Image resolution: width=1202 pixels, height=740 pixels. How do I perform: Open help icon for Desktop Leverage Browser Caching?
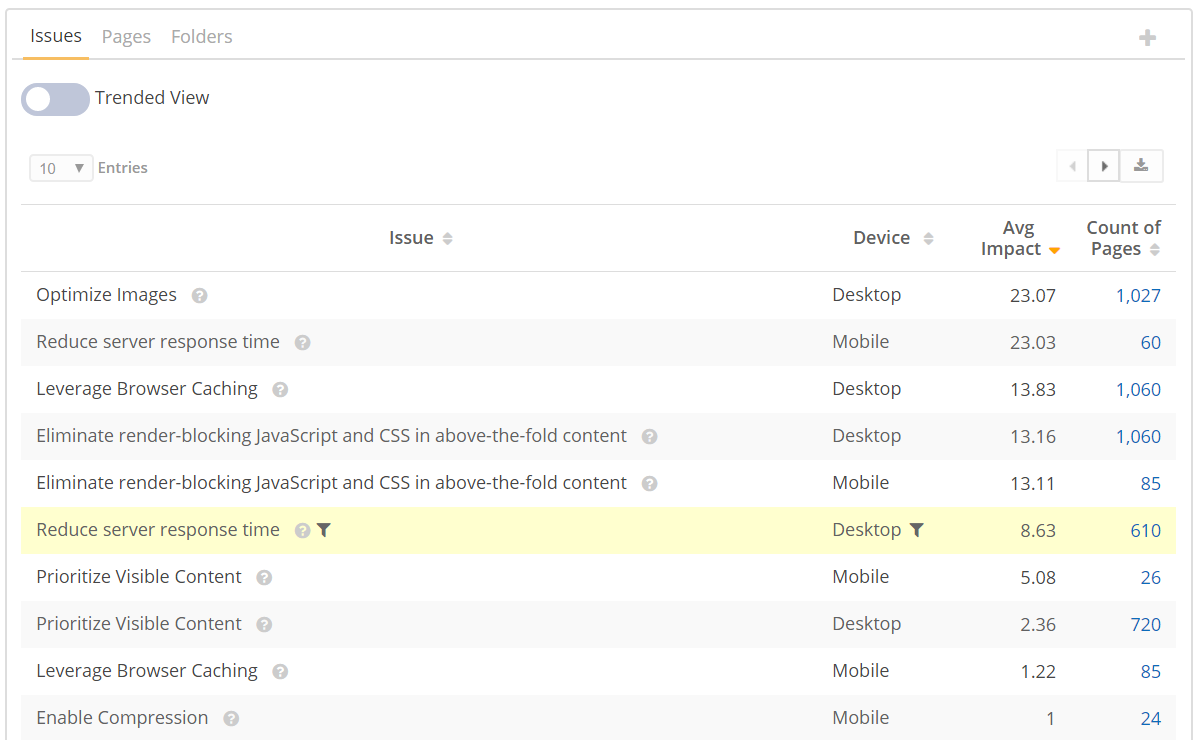[x=280, y=389]
